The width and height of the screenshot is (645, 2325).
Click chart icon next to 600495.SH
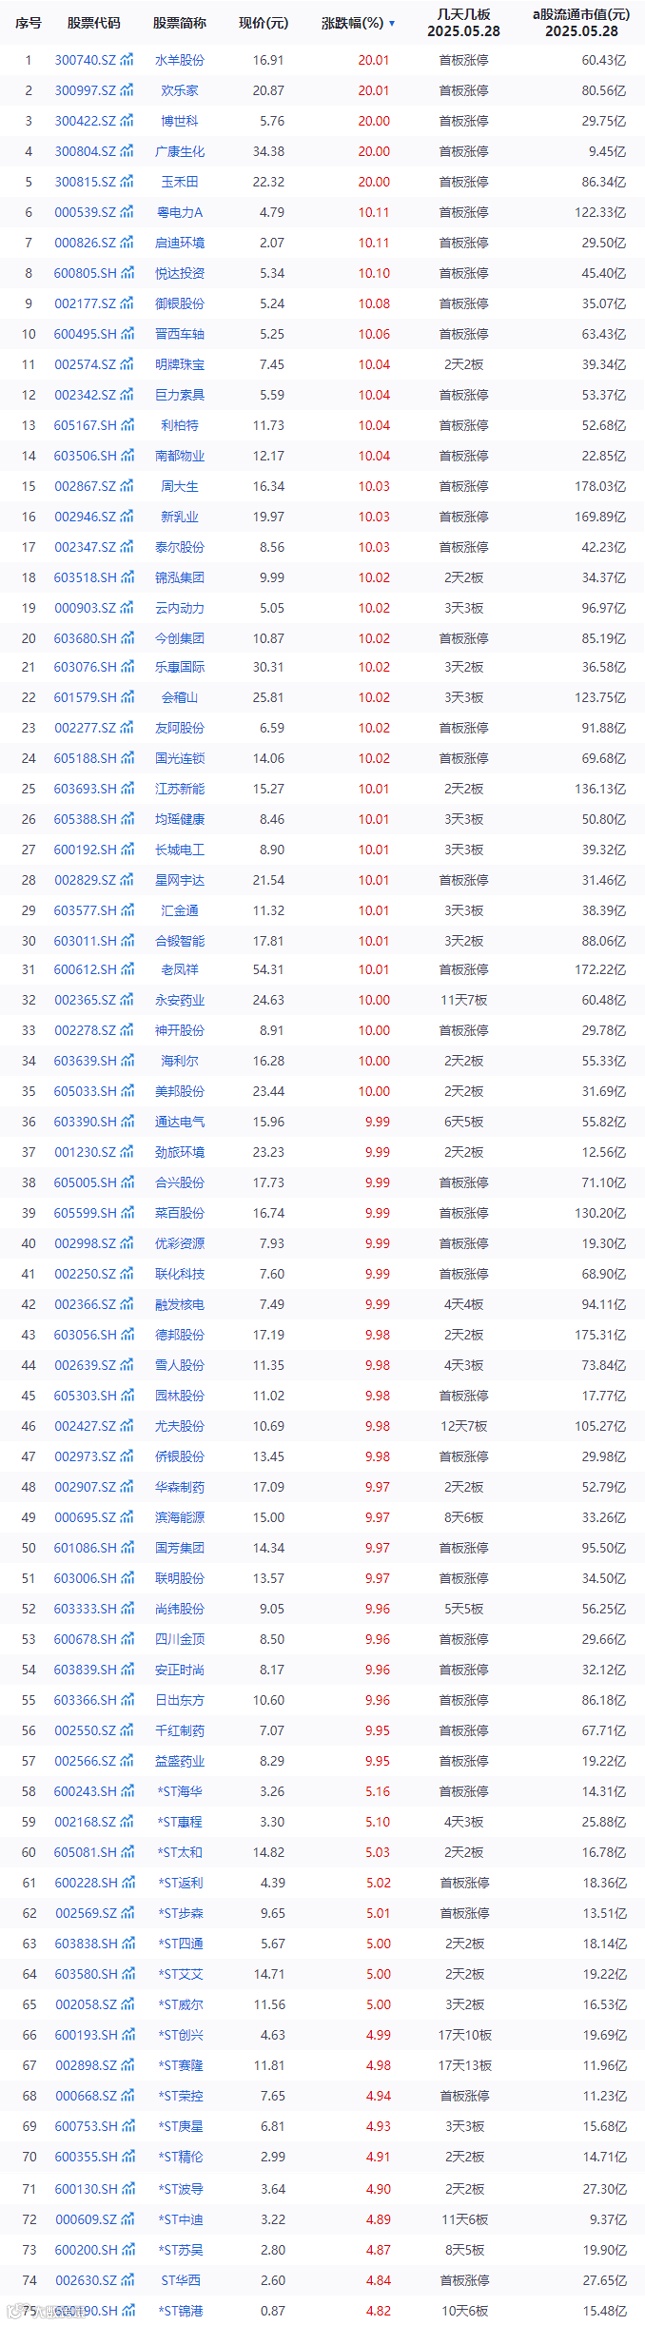coord(127,334)
